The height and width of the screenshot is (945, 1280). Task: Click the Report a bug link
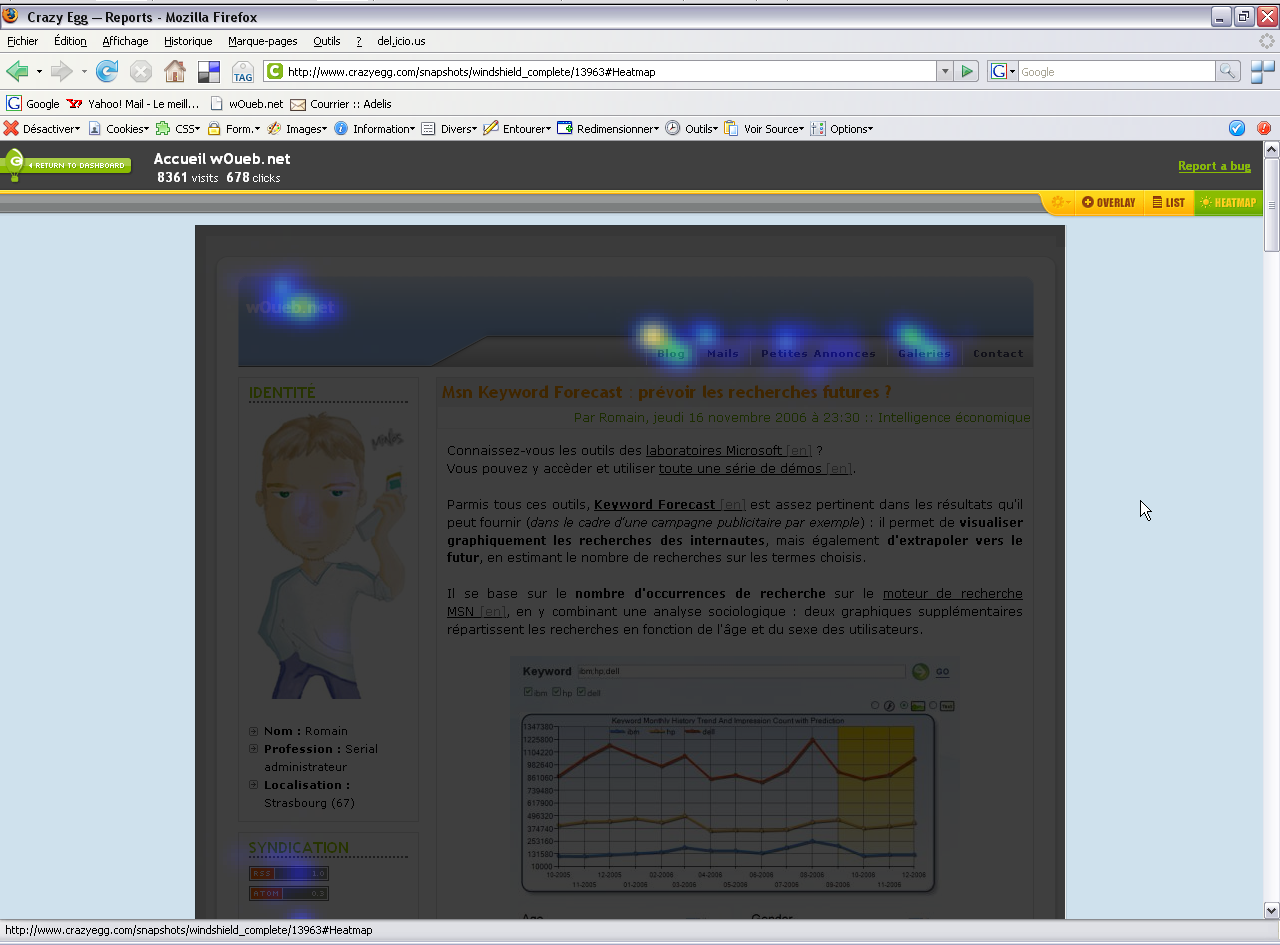tap(1214, 166)
